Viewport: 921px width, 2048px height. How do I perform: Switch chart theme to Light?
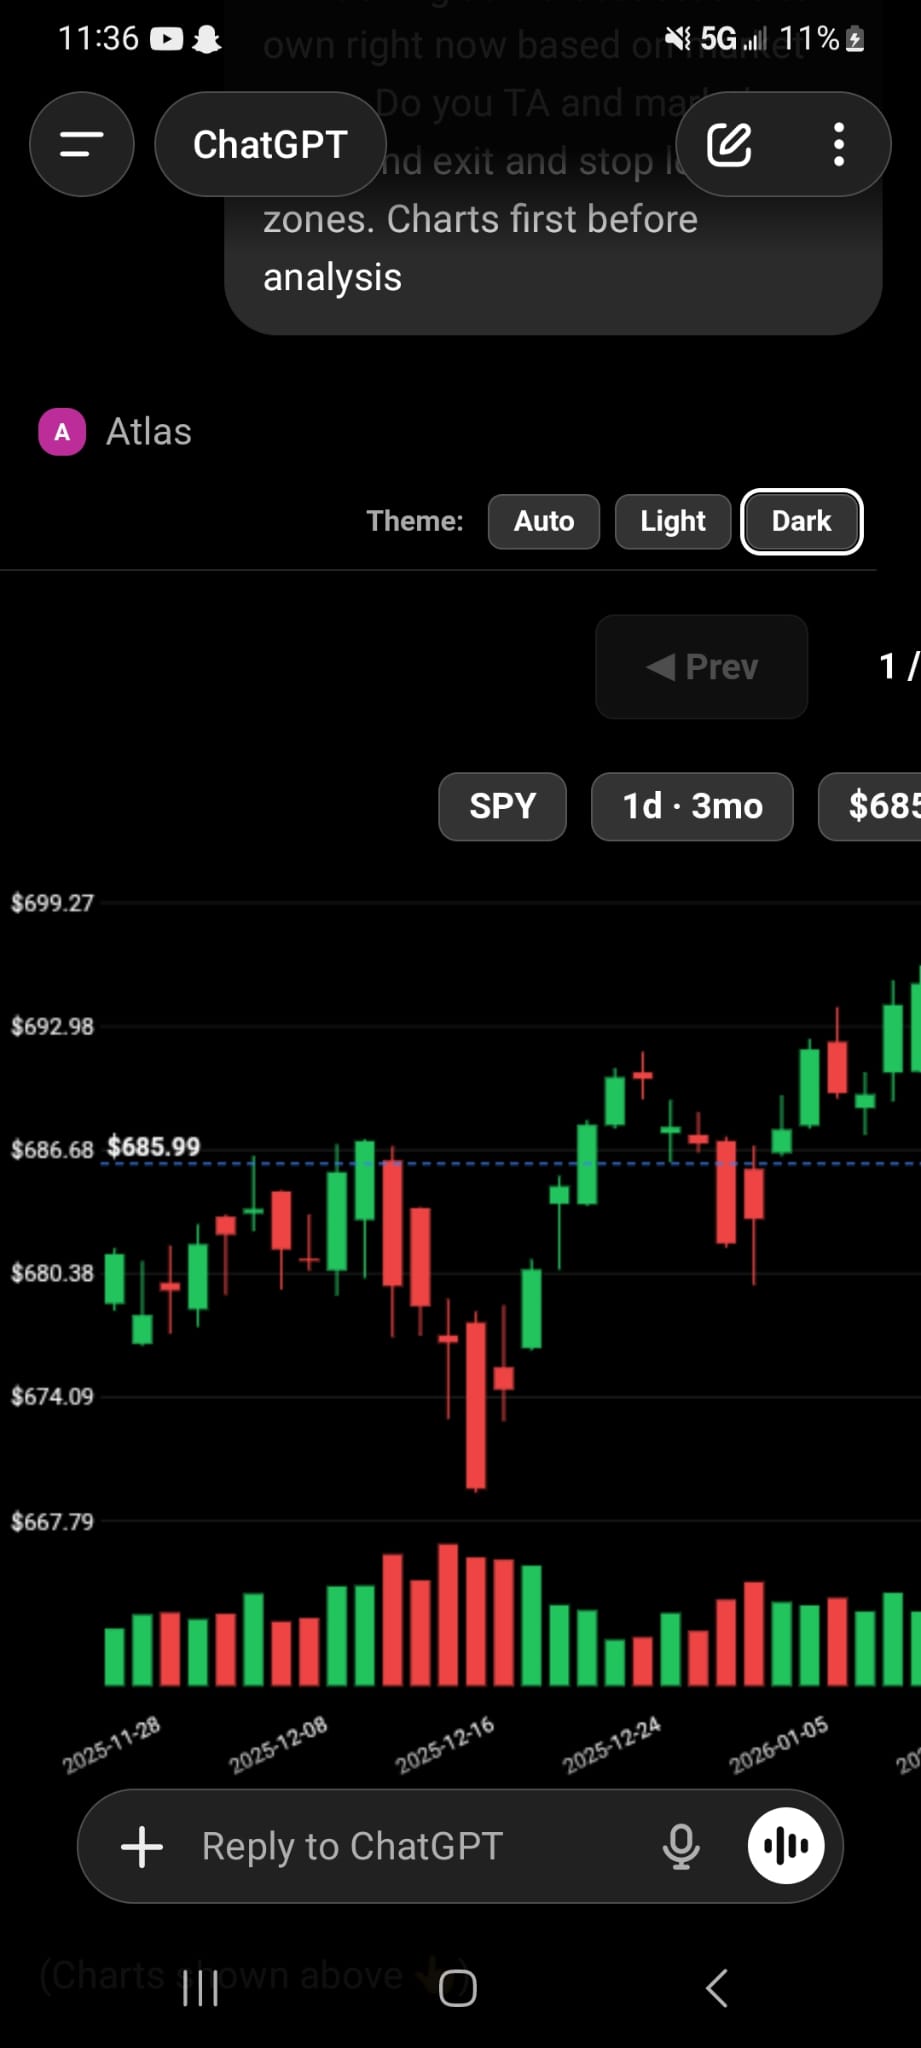[x=673, y=521]
